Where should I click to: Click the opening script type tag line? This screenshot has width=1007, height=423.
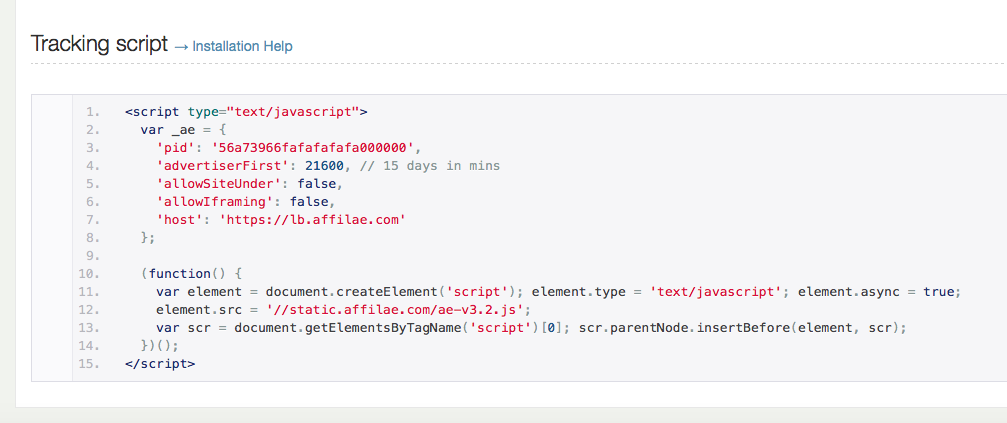(x=246, y=112)
